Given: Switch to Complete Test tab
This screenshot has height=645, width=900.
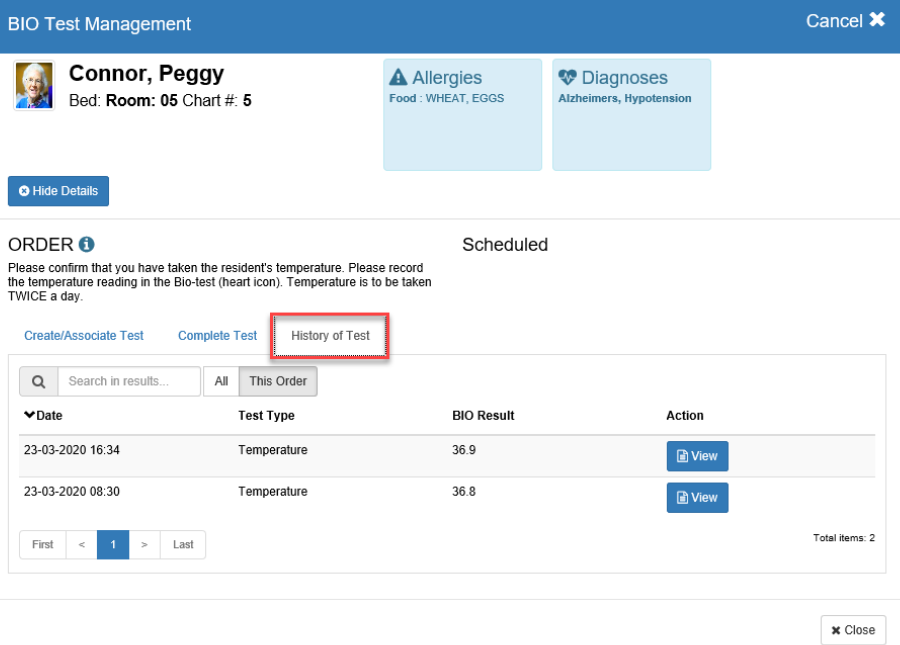Looking at the screenshot, I should point(217,336).
